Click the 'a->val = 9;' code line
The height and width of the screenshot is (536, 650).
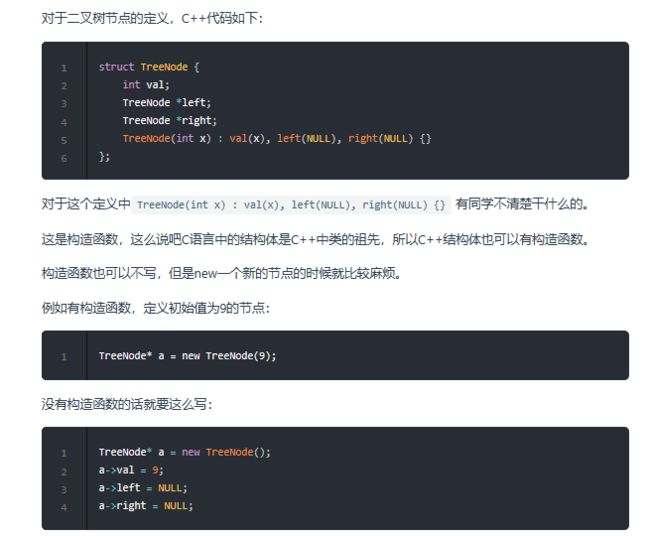tap(131, 470)
